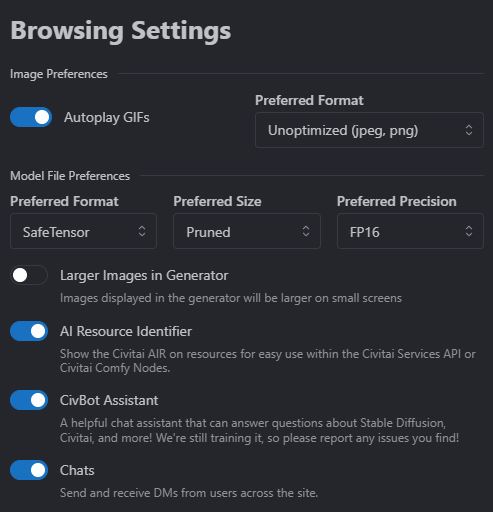The image size is (493, 512).
Task: Click the Larger Images in Generator label
Action: point(144,276)
